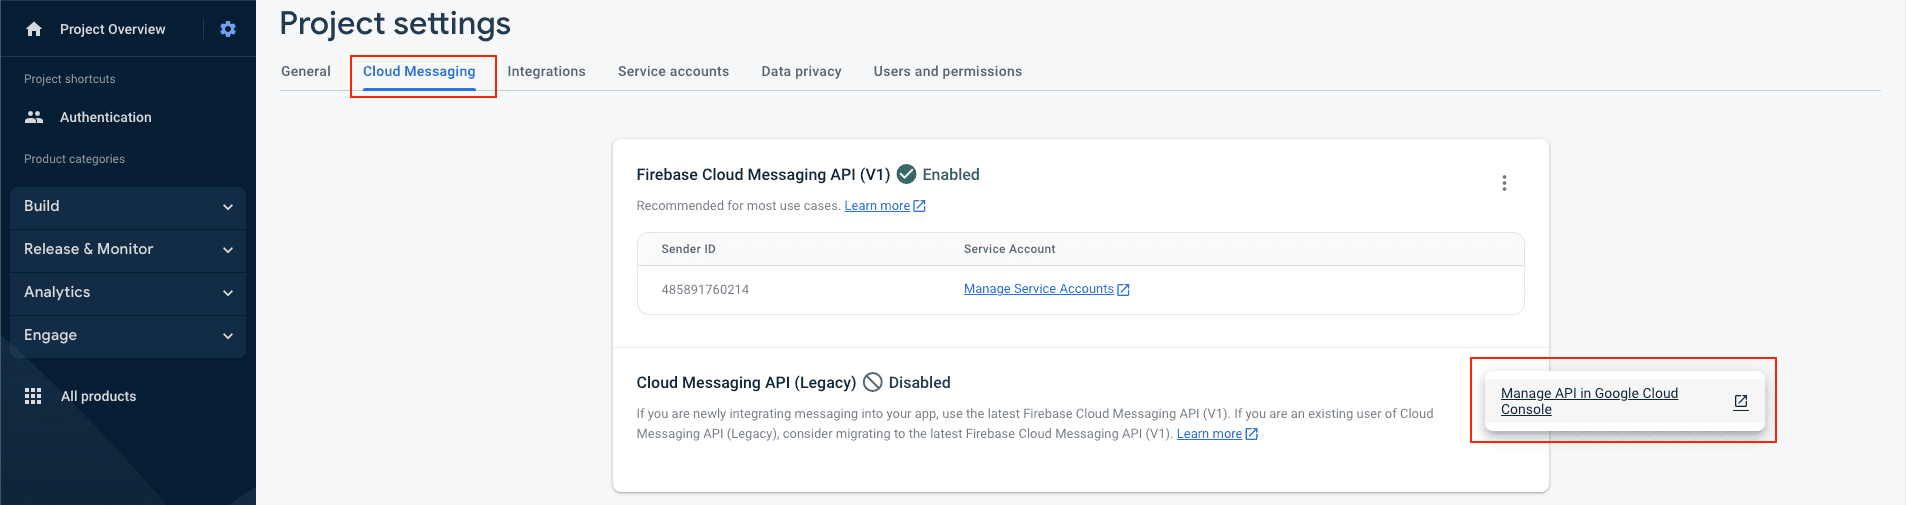Go to Users and permissions tab
The image size is (1906, 505).
coord(948,71)
